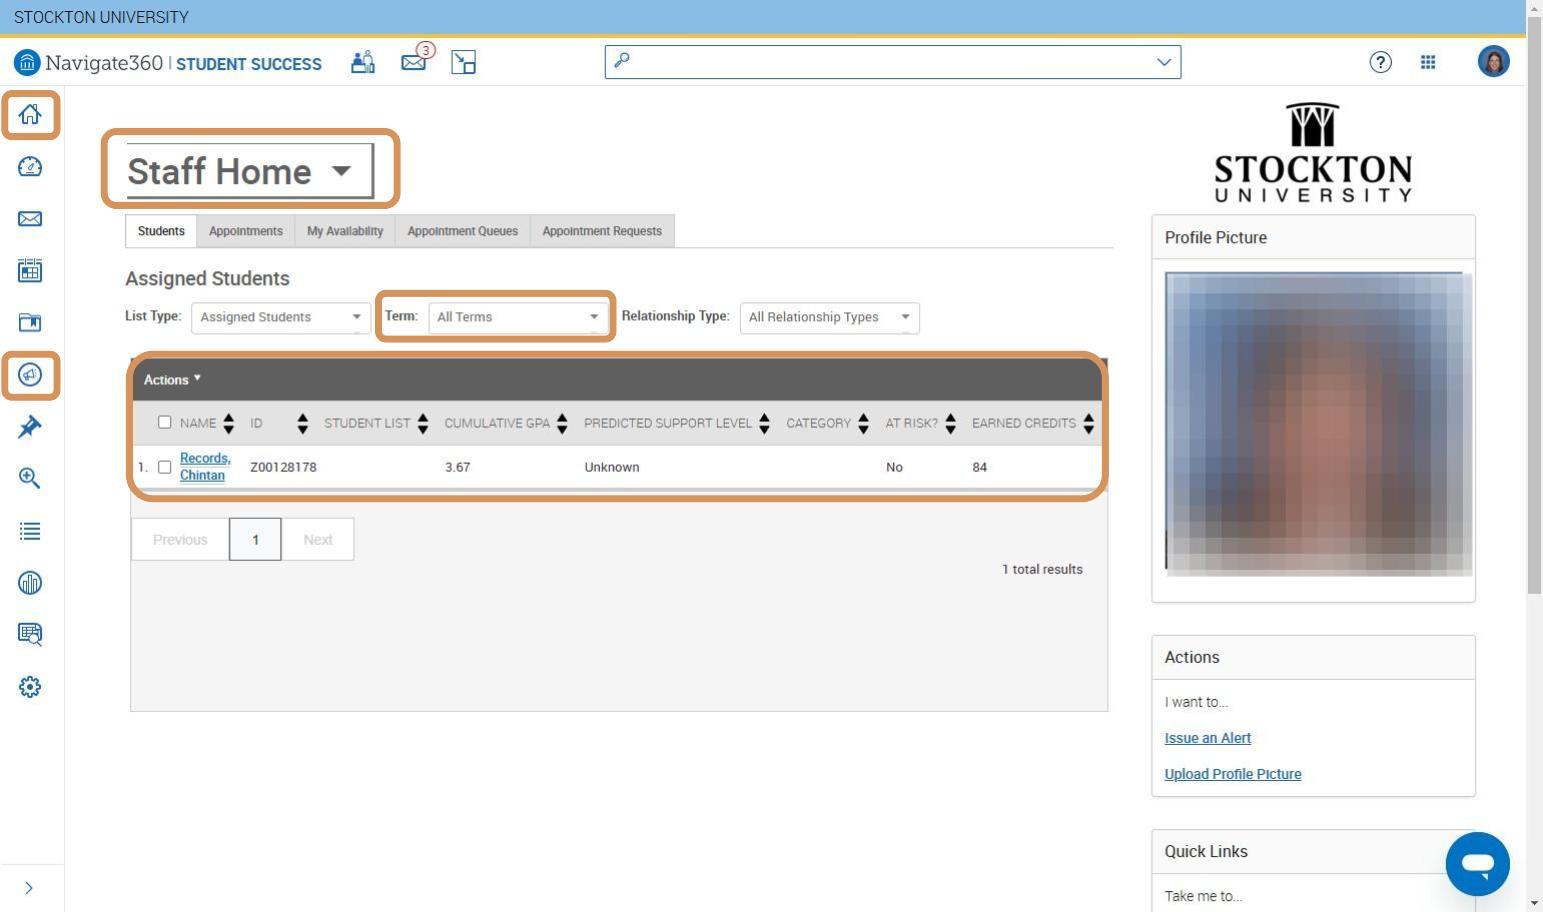Screen dimensions: 1543x912
Task: Sort by EARNED CREDITS column arrows
Action: point(1088,424)
